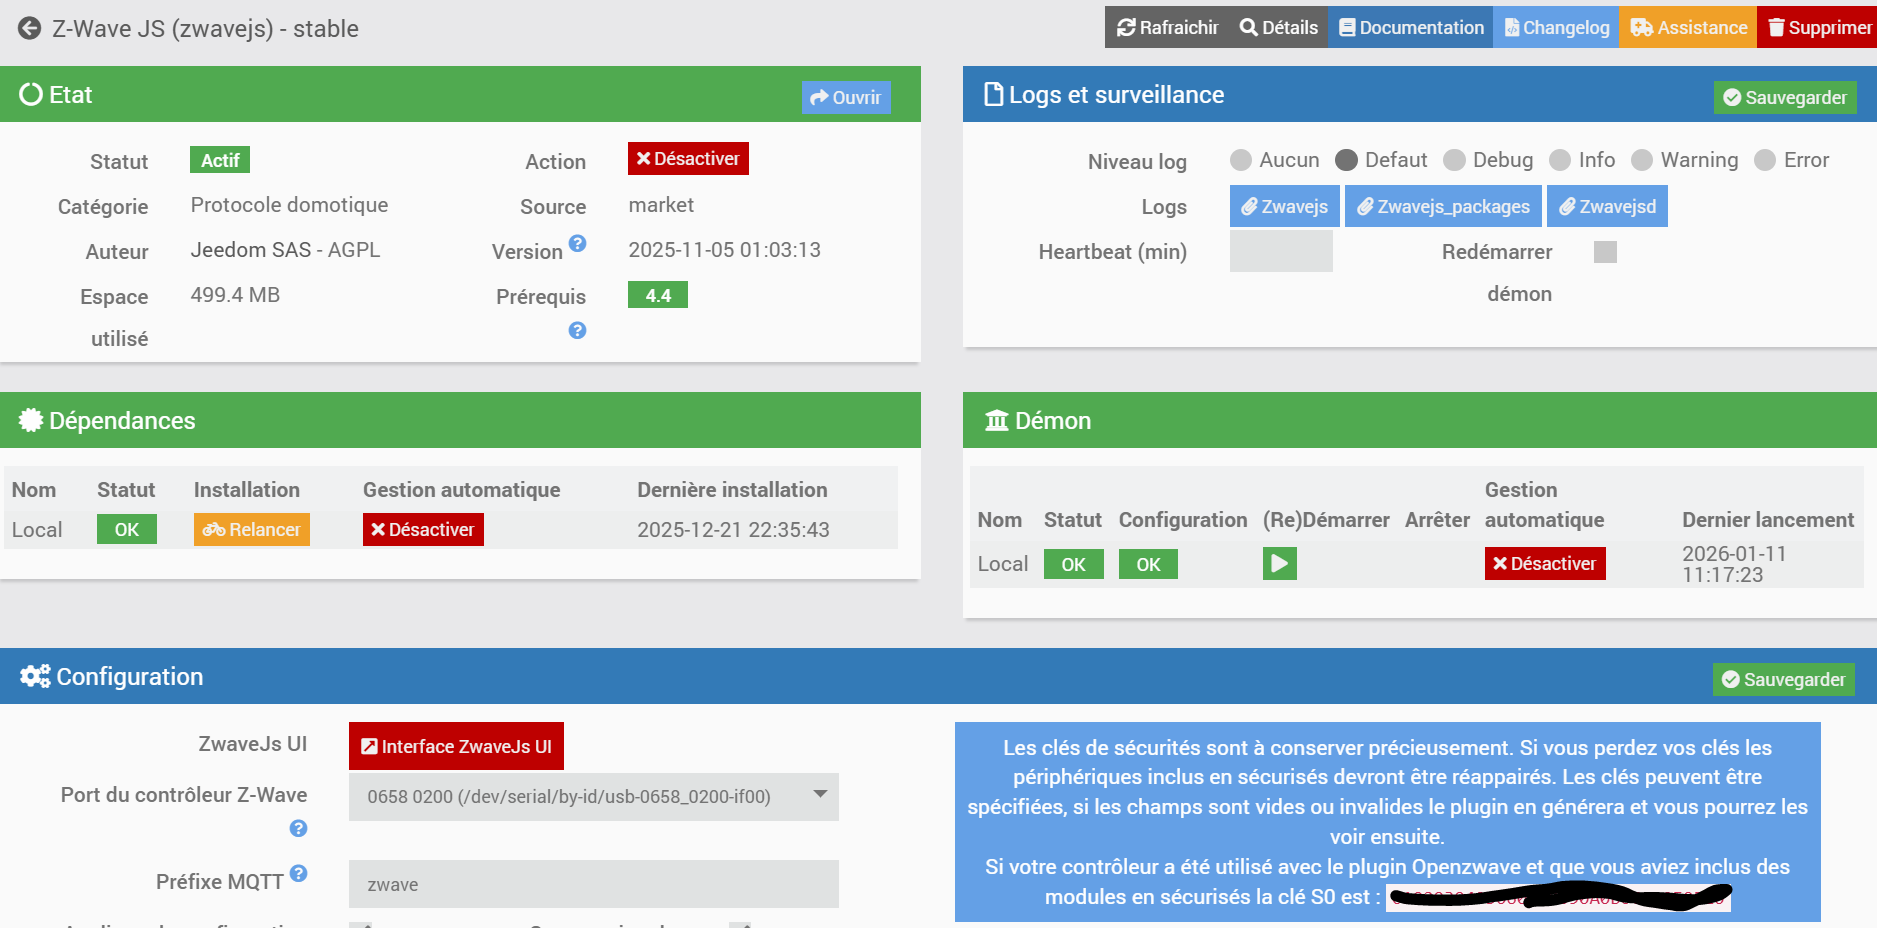Select Debug log level
Screen dimensions: 1877x928
[x=1455, y=160]
